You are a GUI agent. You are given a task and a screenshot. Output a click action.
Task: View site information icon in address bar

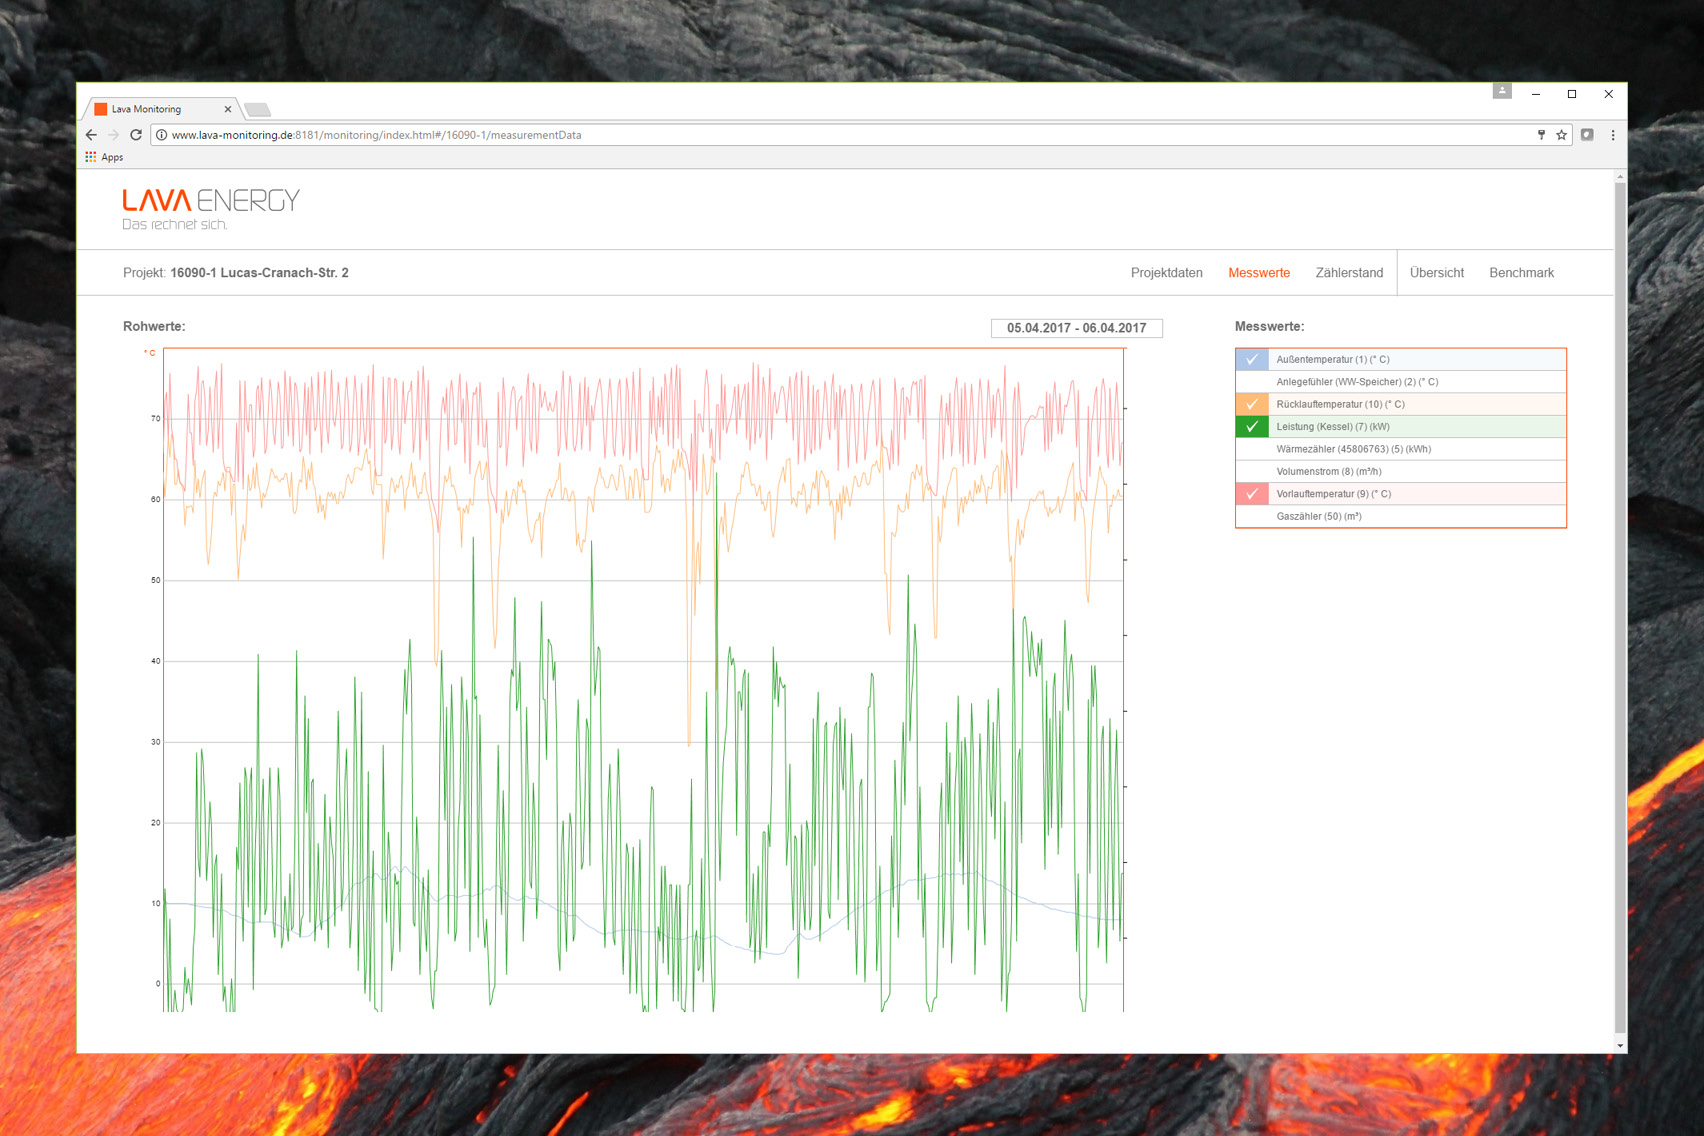tap(161, 135)
